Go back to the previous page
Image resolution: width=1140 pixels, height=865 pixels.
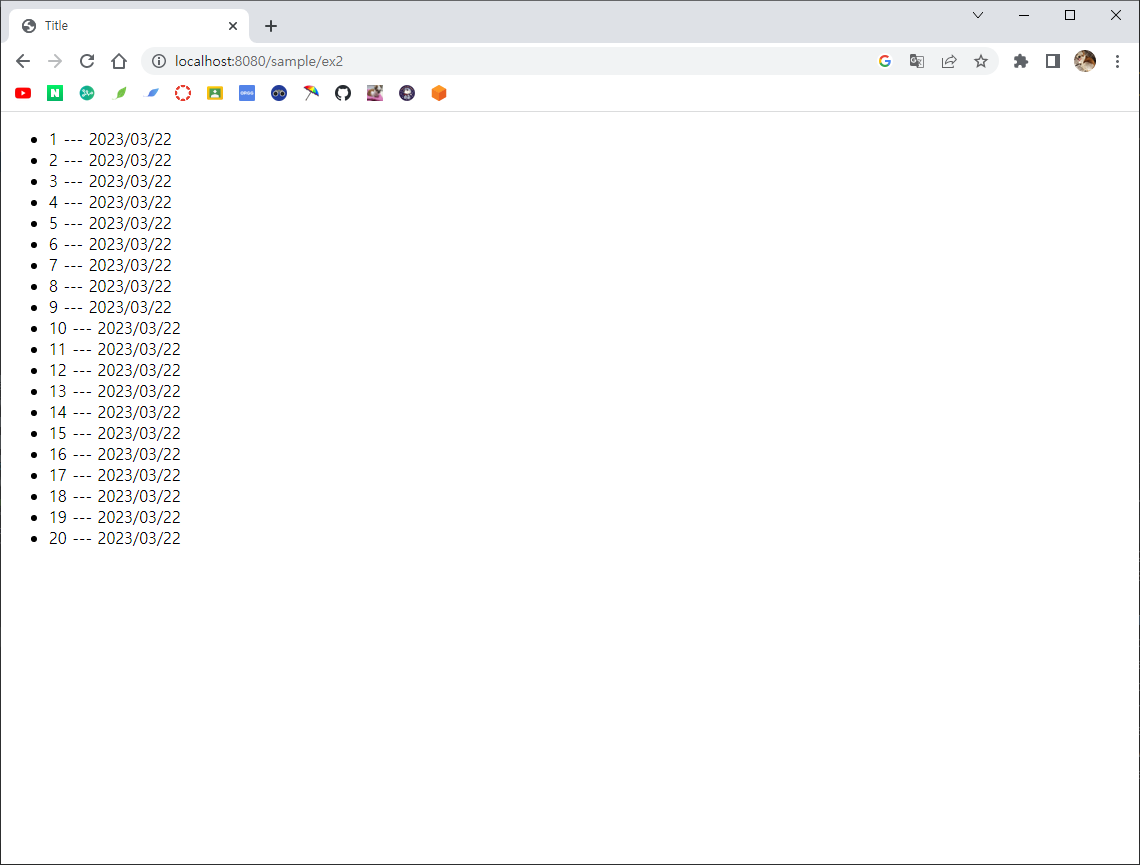coord(23,61)
